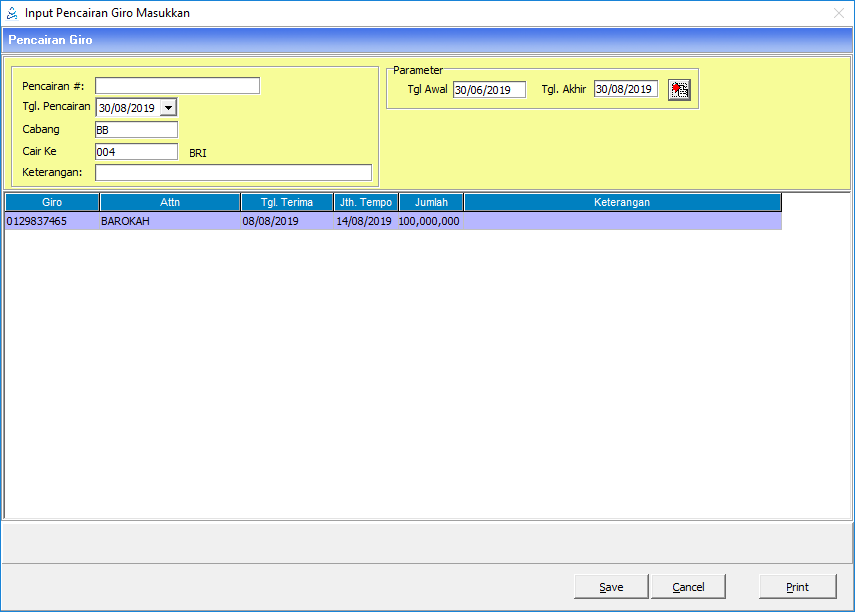
Task: Click the Jth. Tempo column header
Action: coord(366,202)
